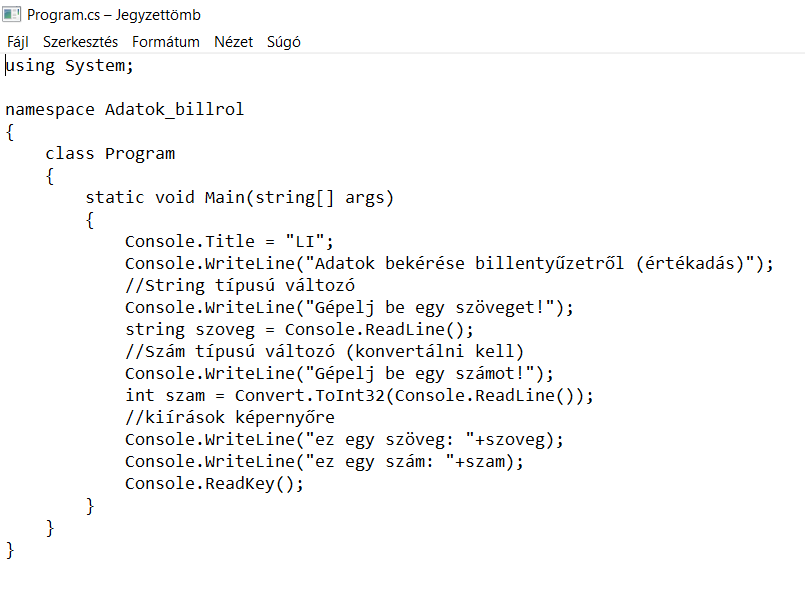Image resolution: width=805 pixels, height=593 pixels.
Task: Place cursor in the 'using System;' line
Action: pos(69,66)
